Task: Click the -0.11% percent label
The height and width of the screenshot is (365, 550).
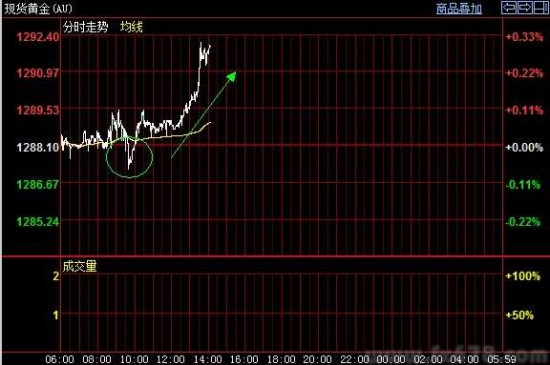Action: (x=523, y=184)
